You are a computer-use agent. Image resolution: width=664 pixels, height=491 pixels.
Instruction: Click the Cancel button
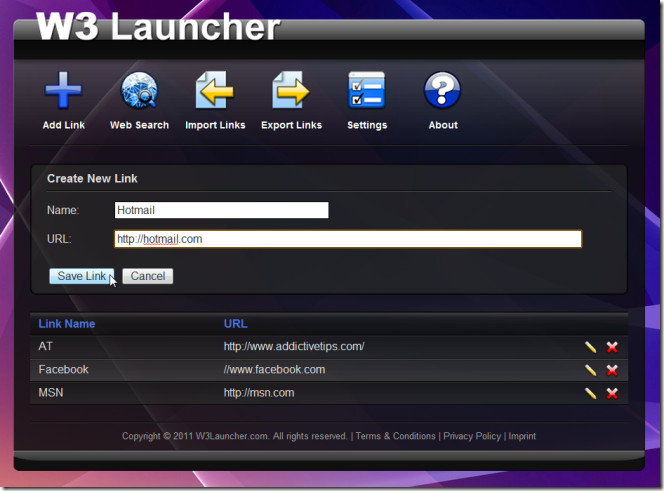tap(148, 276)
